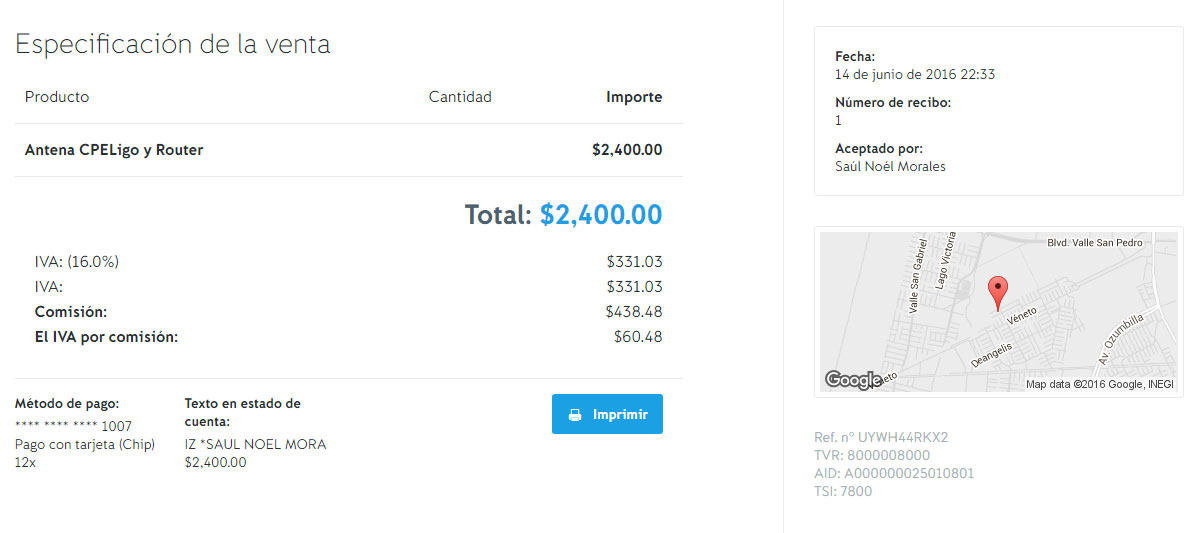Click the Producto column header
Screen dimensions: 1199x533
click(57, 97)
